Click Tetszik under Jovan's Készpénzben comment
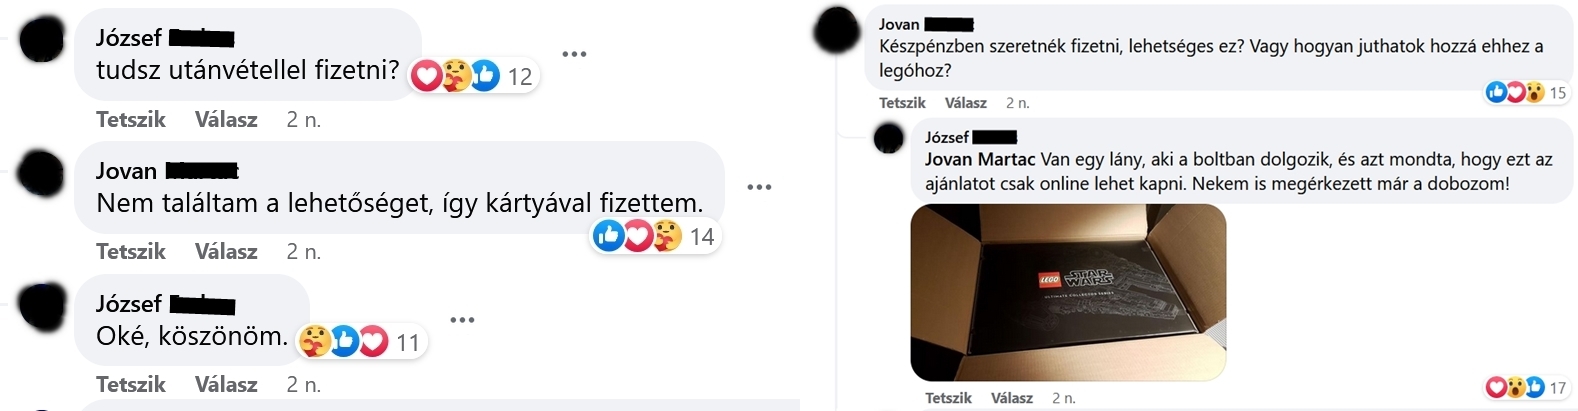1578x411 pixels. point(902,103)
